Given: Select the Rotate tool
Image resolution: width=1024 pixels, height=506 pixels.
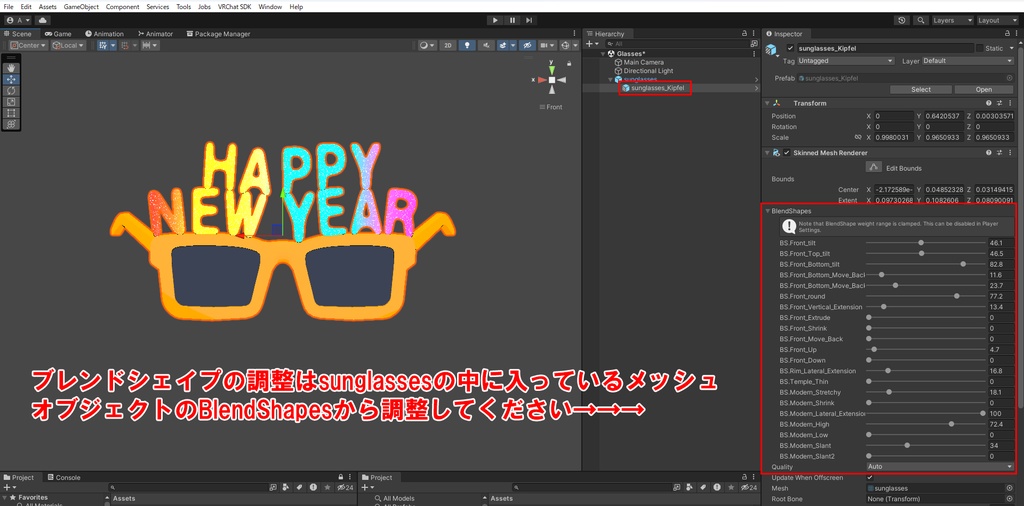Looking at the screenshot, I should click(11, 90).
